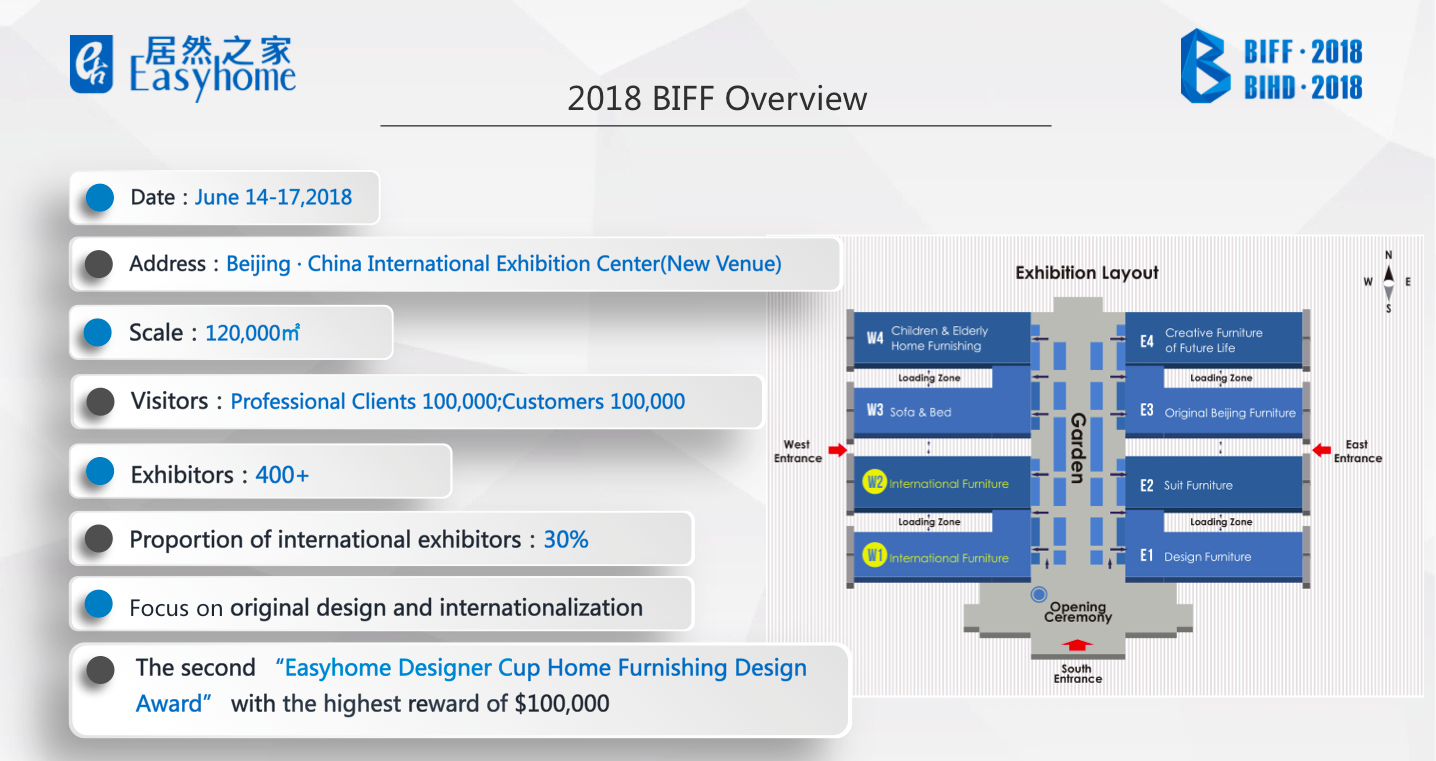Click the blue Opening Ceremony location marker
Image resolution: width=1436 pixels, height=761 pixels.
click(x=1039, y=595)
